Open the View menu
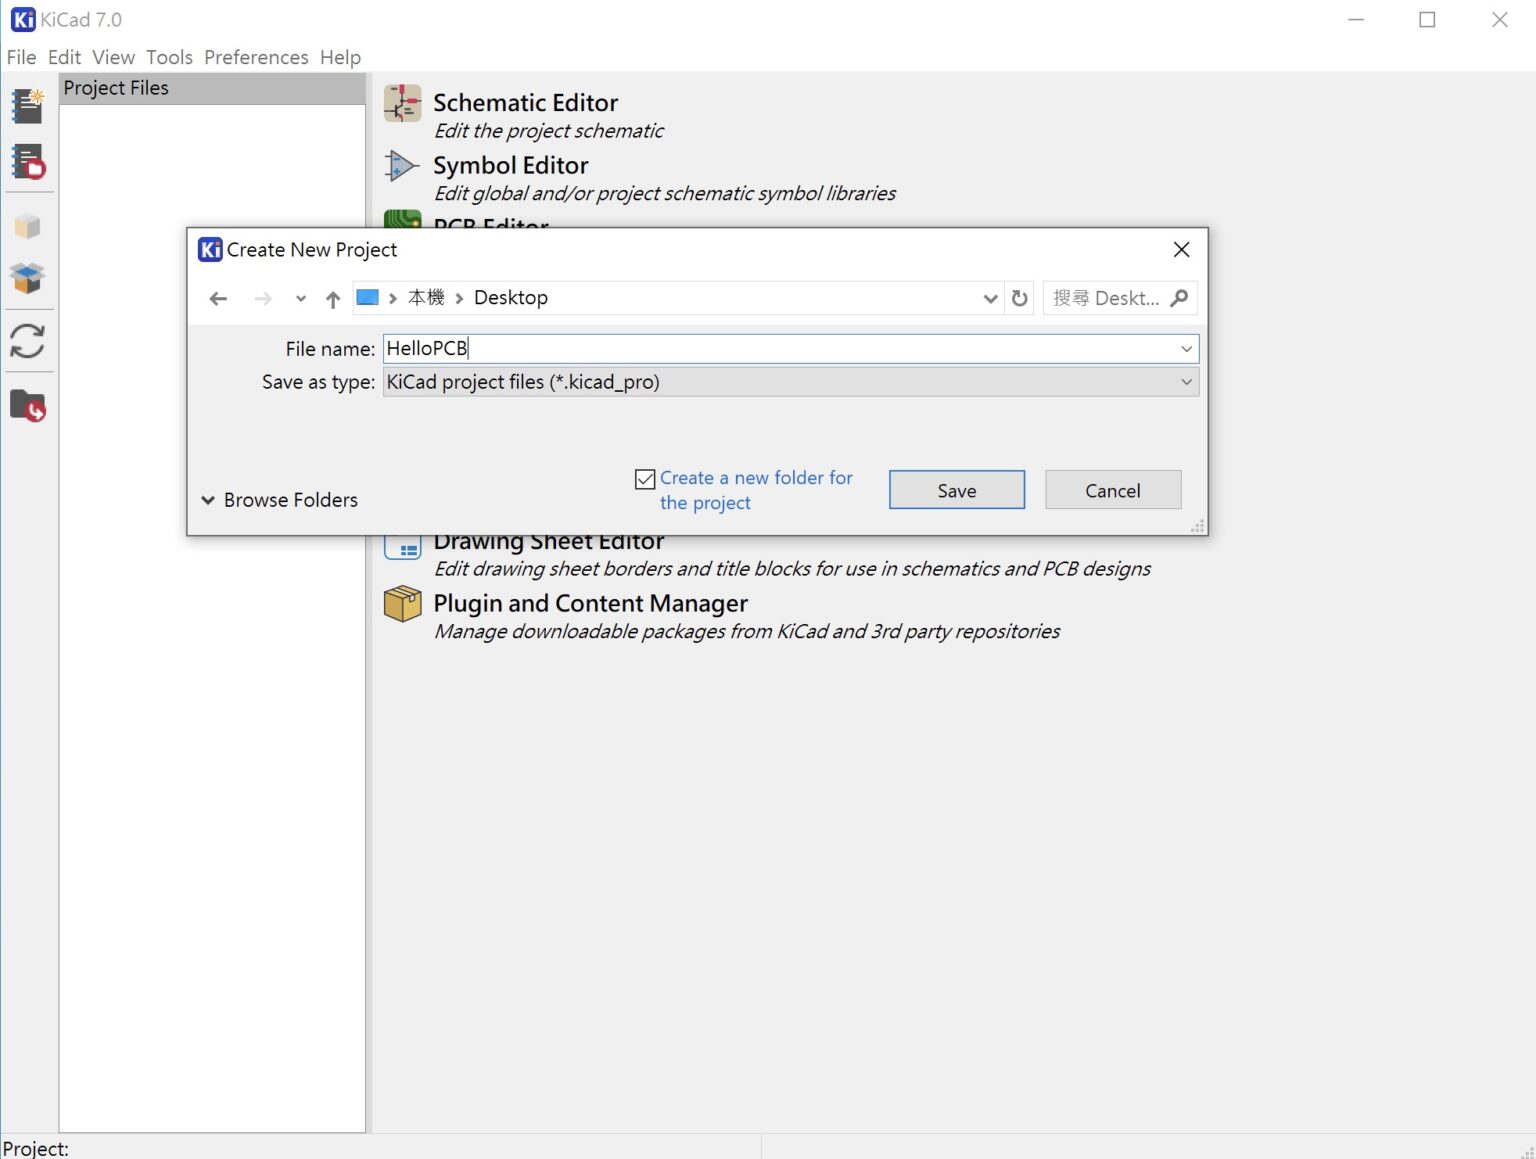The height and width of the screenshot is (1159, 1536). pos(114,57)
